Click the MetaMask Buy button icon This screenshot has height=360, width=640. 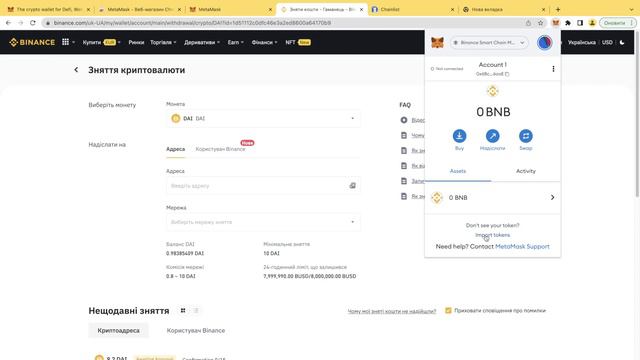[459, 136]
